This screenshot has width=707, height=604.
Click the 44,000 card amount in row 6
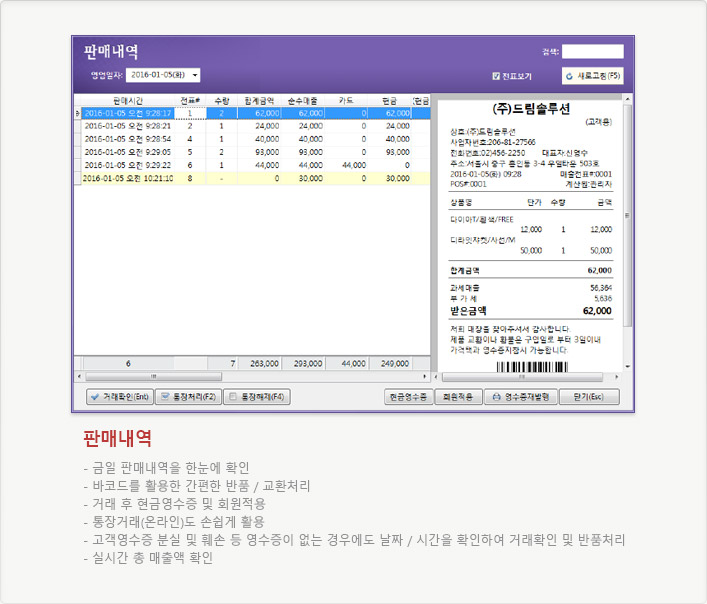(354, 165)
